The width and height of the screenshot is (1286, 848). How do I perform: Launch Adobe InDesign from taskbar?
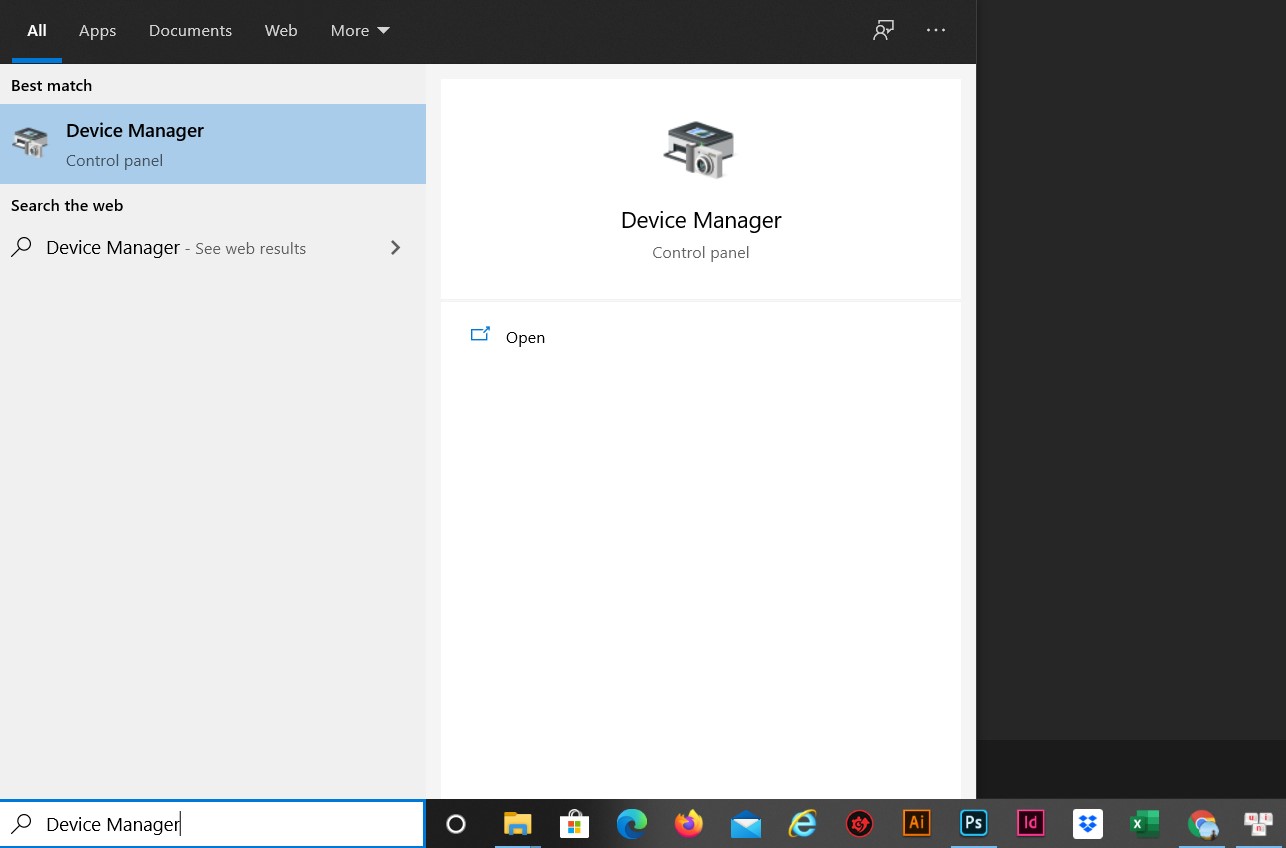click(x=1030, y=823)
